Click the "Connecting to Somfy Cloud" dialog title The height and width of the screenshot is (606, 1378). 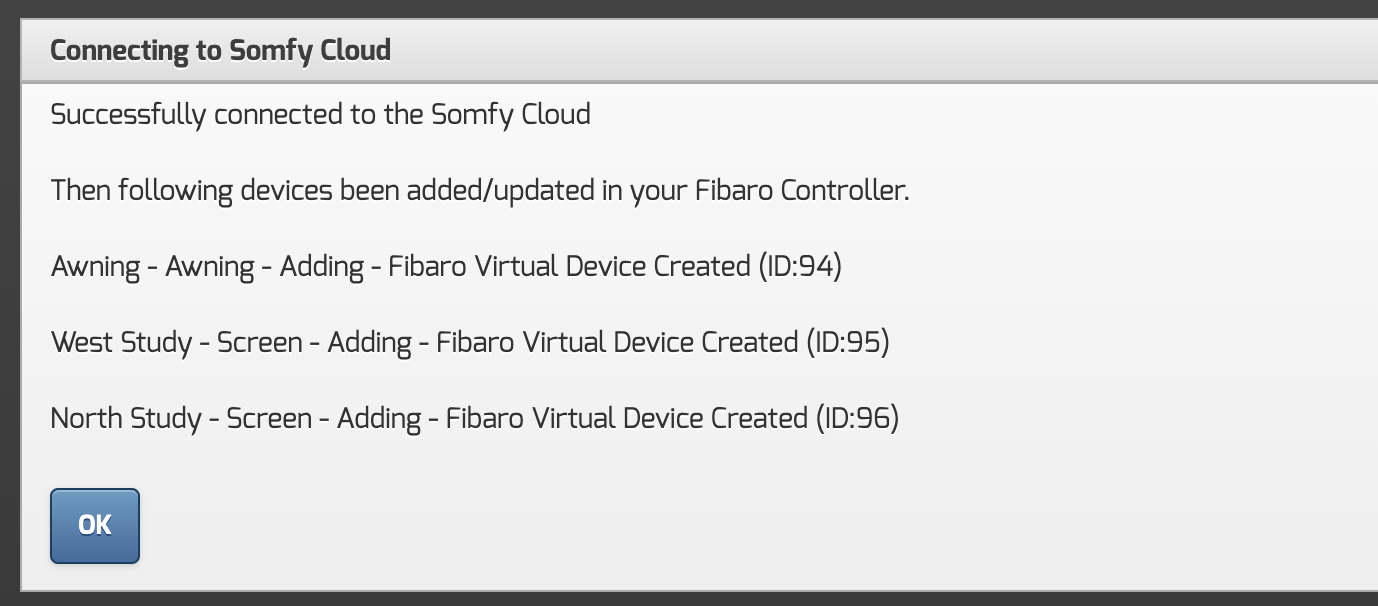coord(220,51)
